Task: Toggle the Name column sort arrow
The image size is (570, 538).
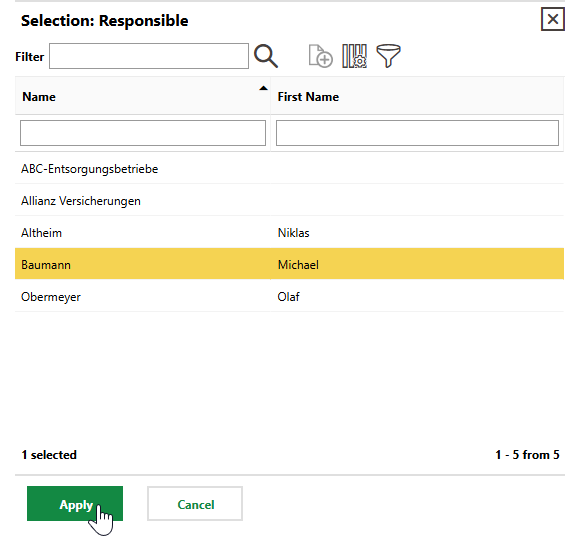Action: pos(263,88)
